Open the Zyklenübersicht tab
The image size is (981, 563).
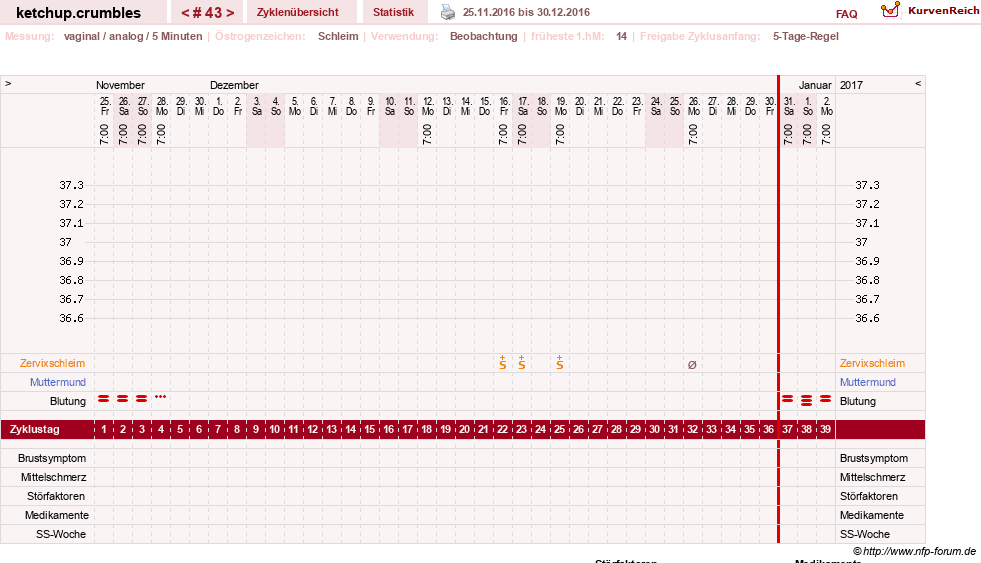click(x=297, y=12)
